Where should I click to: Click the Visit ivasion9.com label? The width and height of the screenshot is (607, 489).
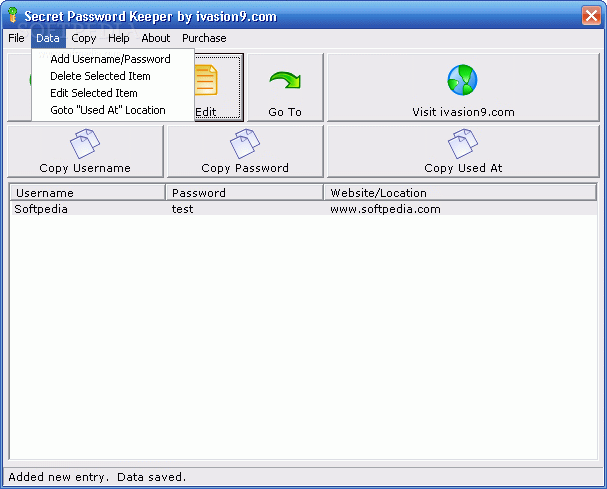point(463,112)
